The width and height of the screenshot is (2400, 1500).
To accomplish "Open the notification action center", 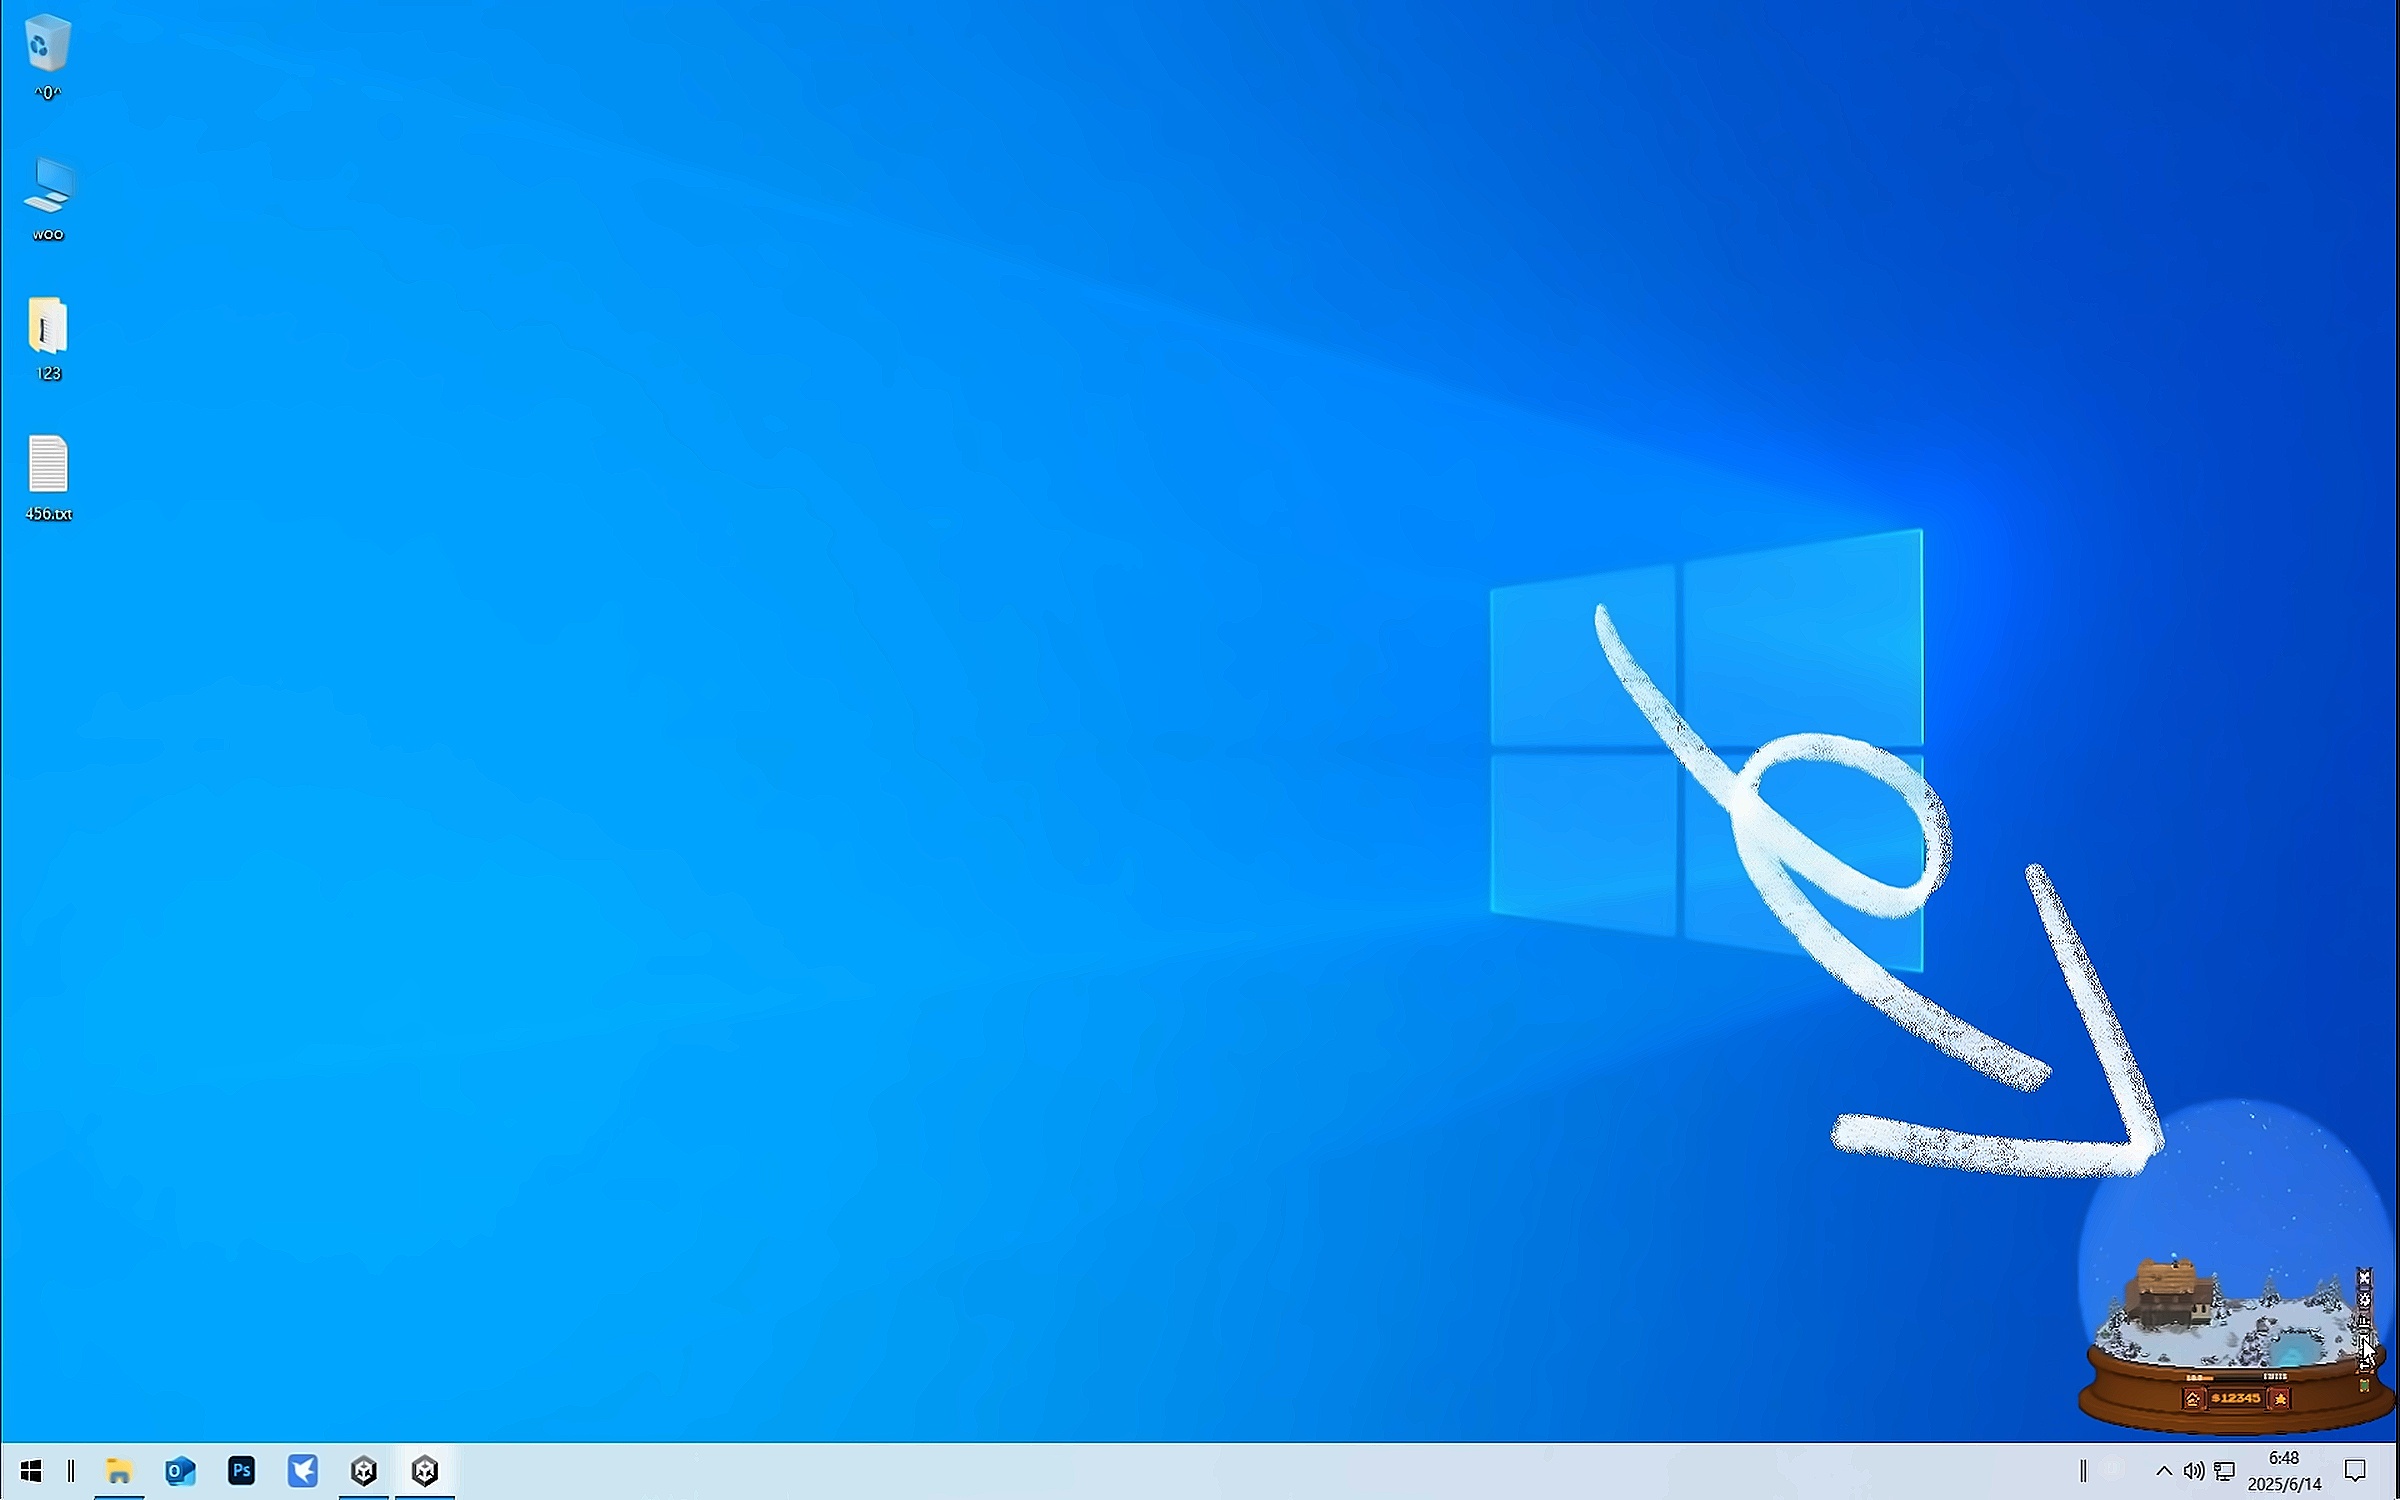I will pos(2356,1470).
